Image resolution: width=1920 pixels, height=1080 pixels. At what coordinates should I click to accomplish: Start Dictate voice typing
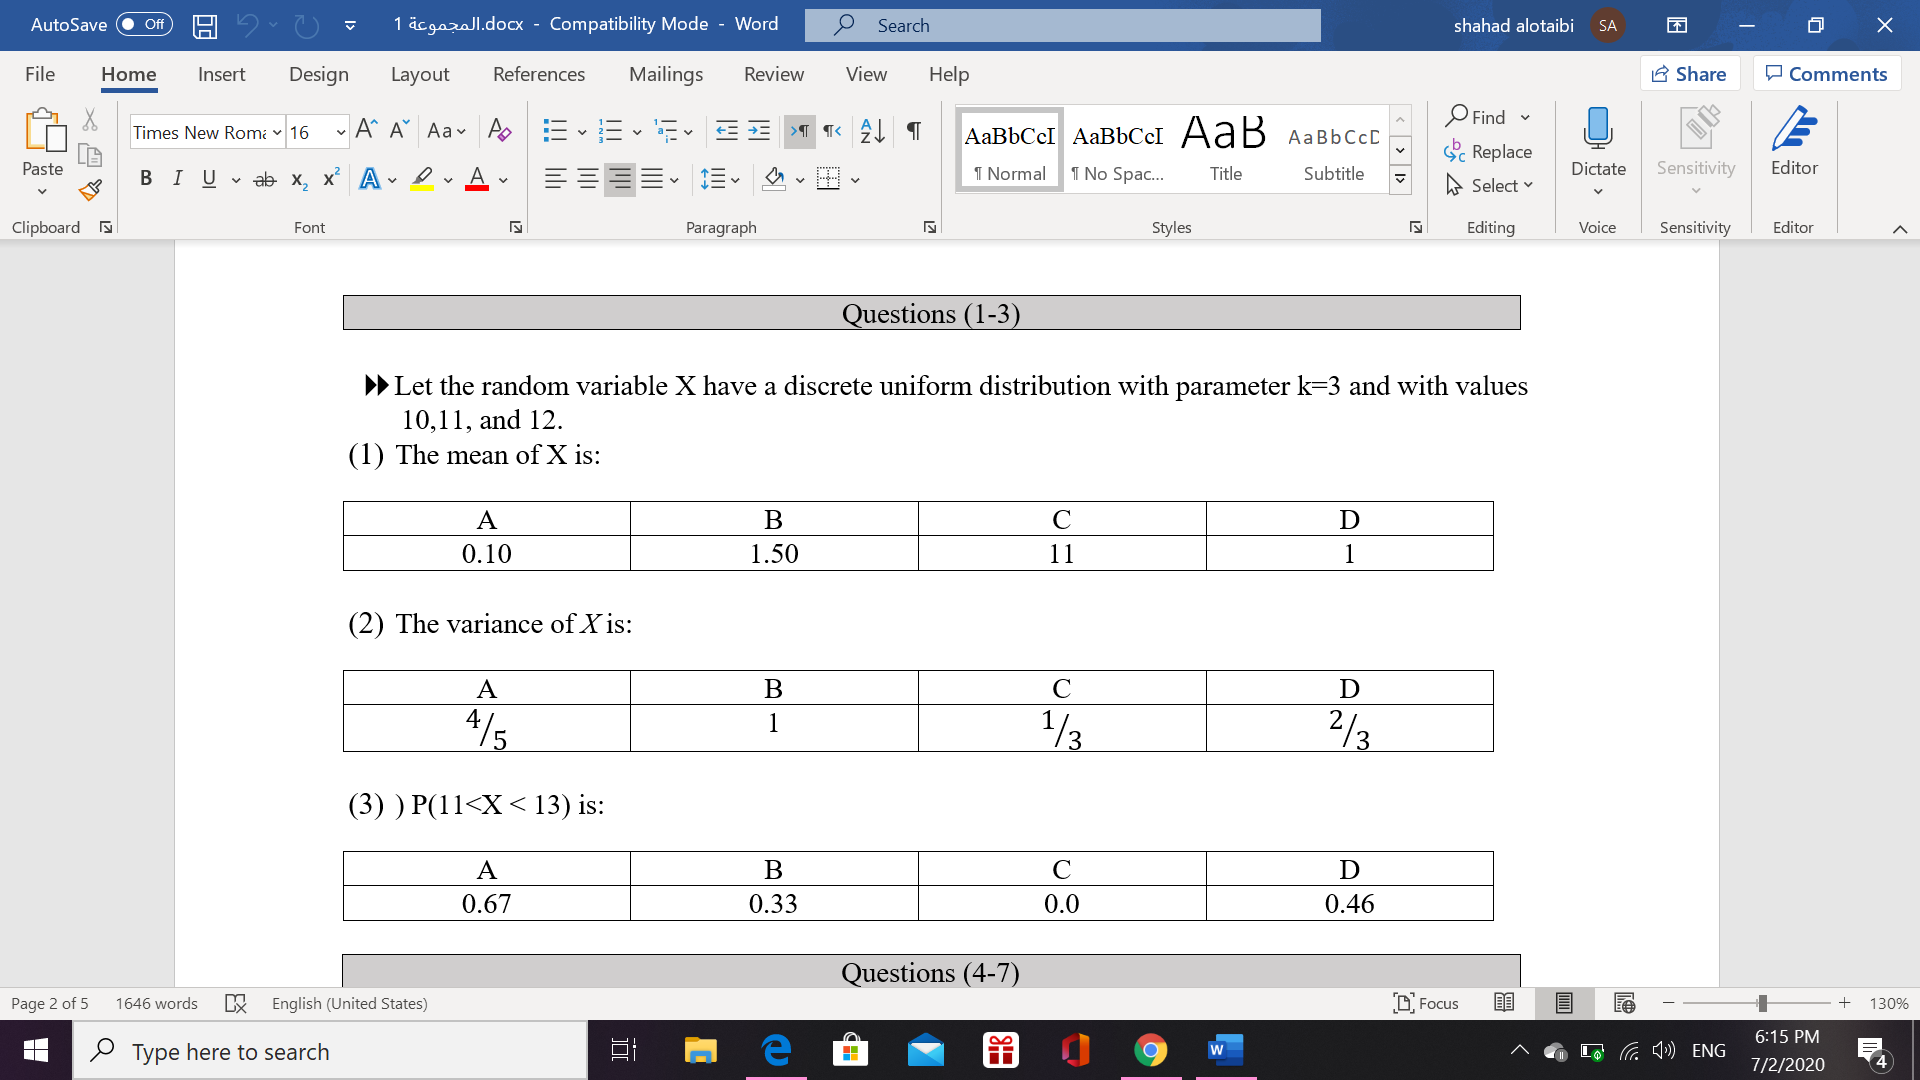pyautogui.click(x=1597, y=142)
